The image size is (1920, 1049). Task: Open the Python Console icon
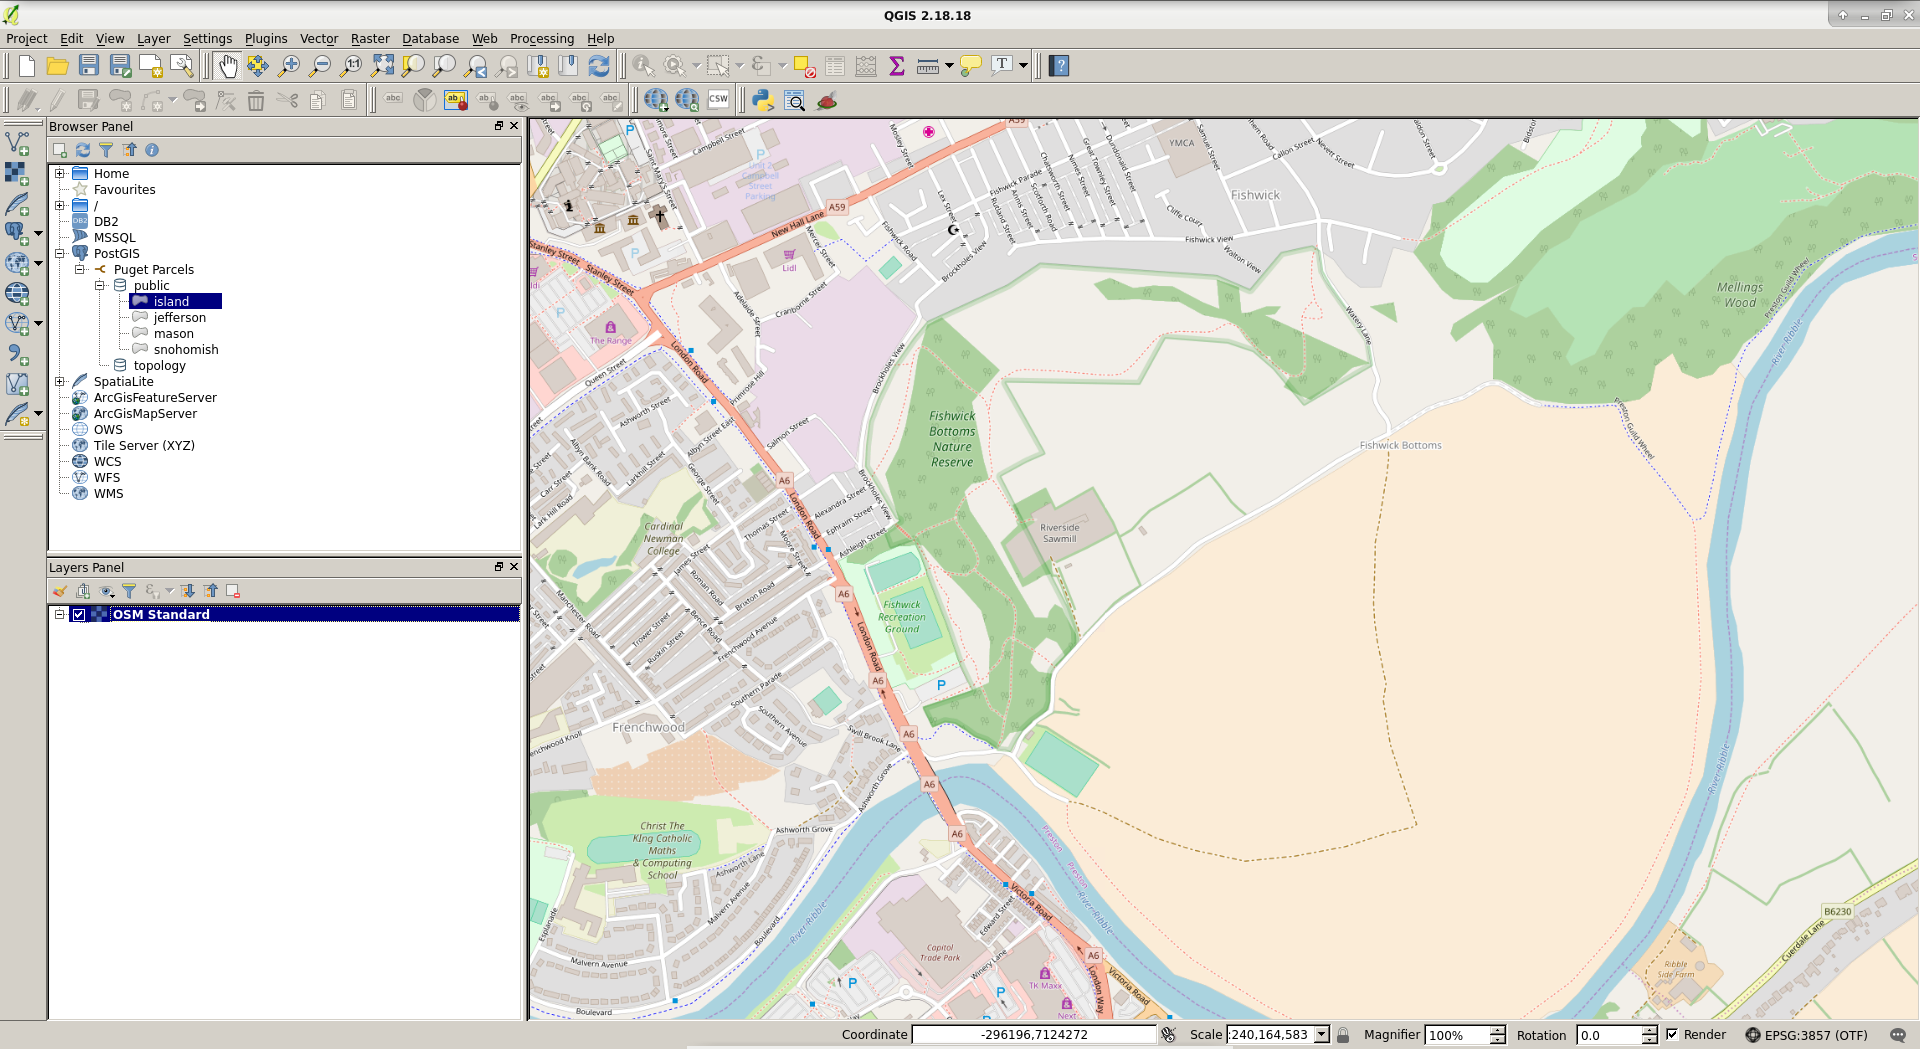(763, 100)
